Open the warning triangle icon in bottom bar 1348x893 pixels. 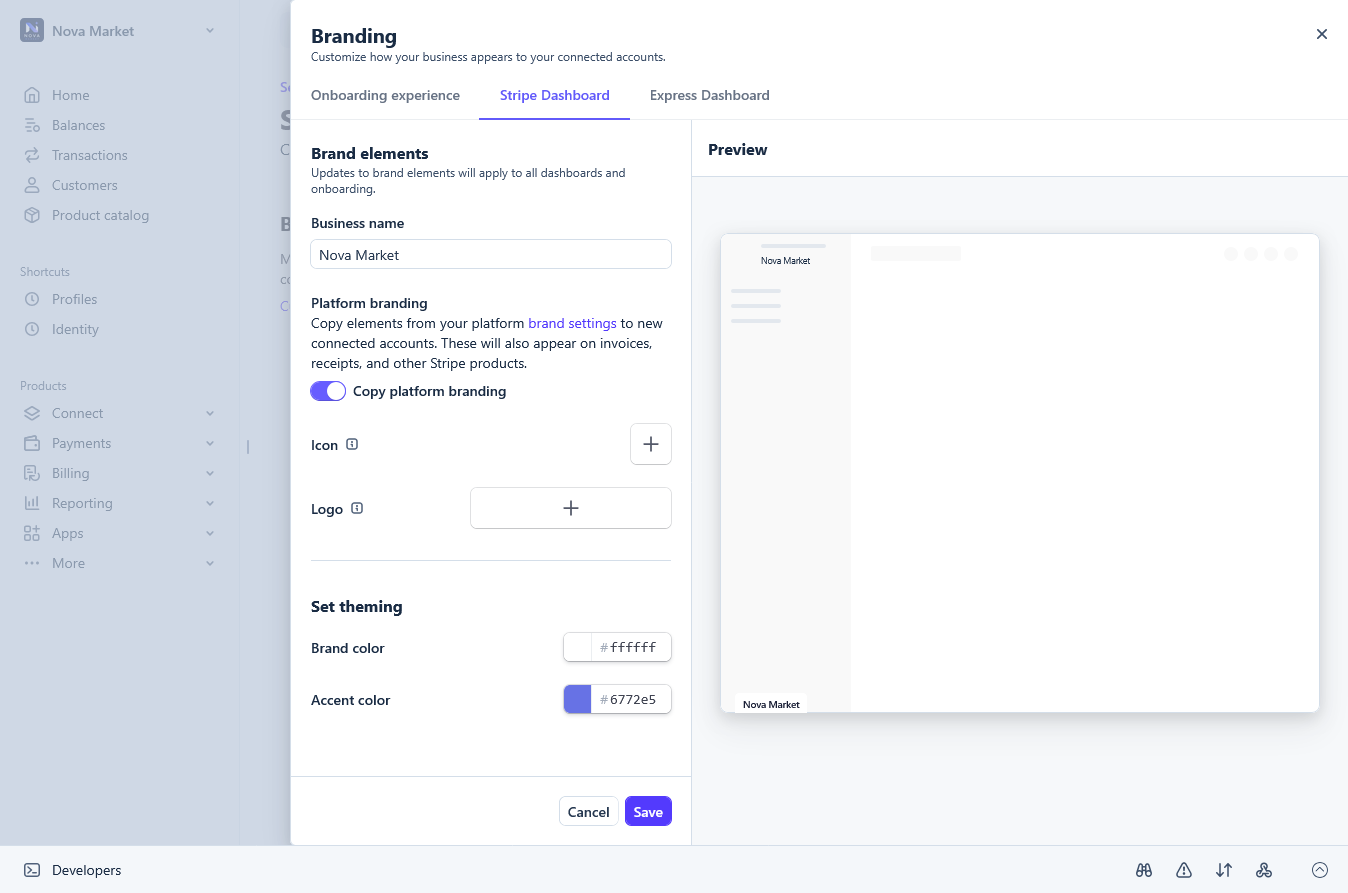point(1184,870)
